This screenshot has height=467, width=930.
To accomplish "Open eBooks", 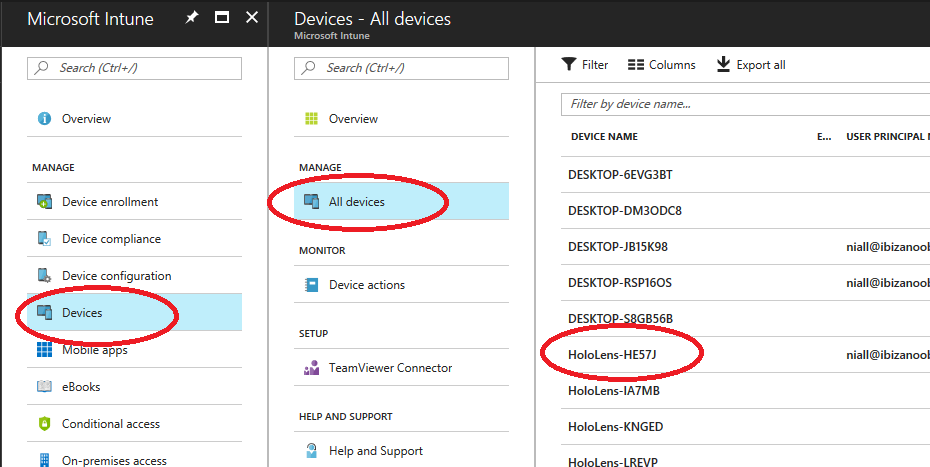I will (81, 387).
